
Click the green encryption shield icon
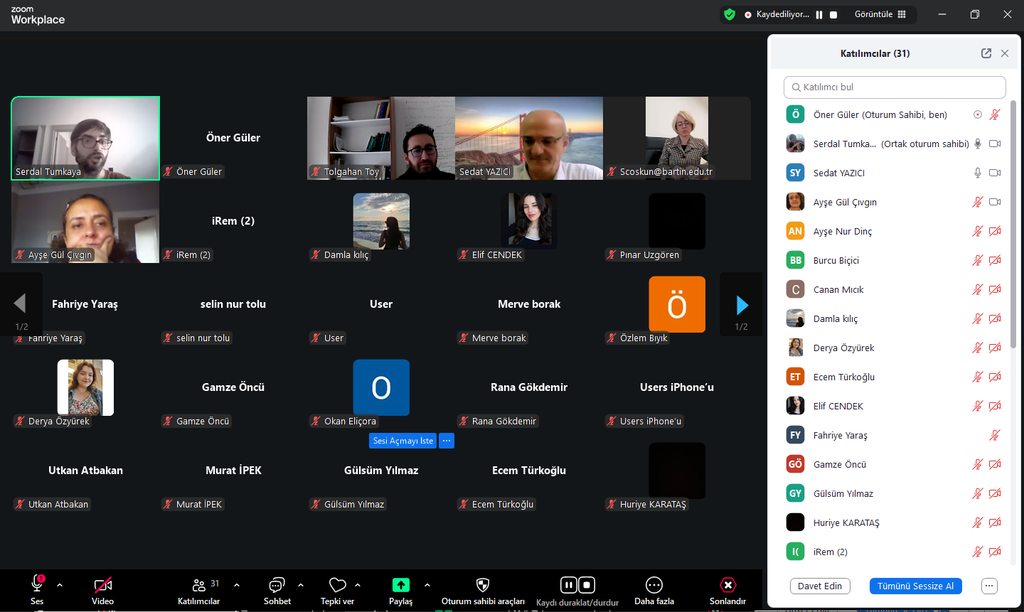(730, 14)
